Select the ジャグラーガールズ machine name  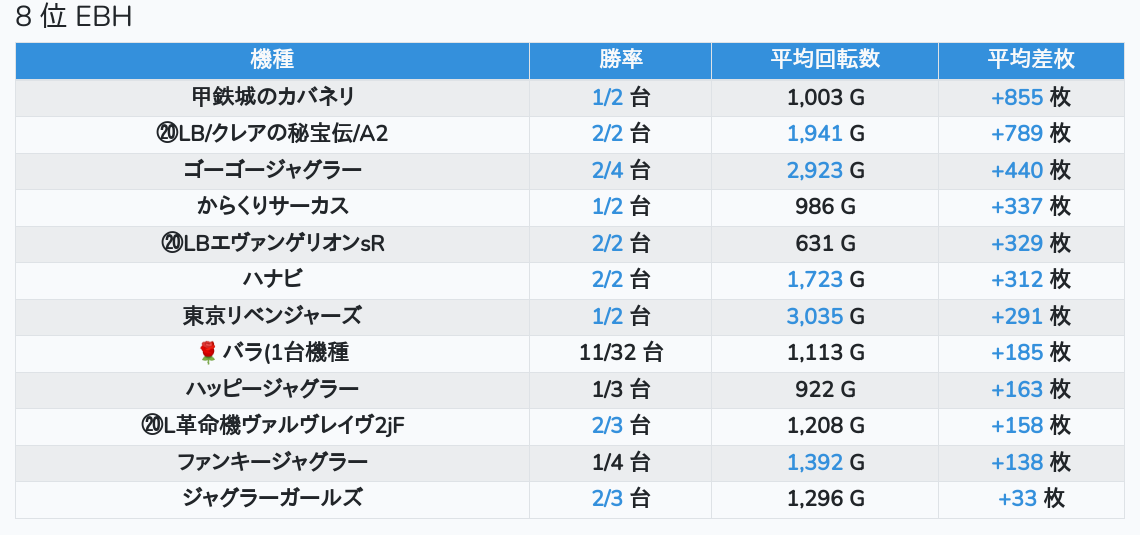272,497
